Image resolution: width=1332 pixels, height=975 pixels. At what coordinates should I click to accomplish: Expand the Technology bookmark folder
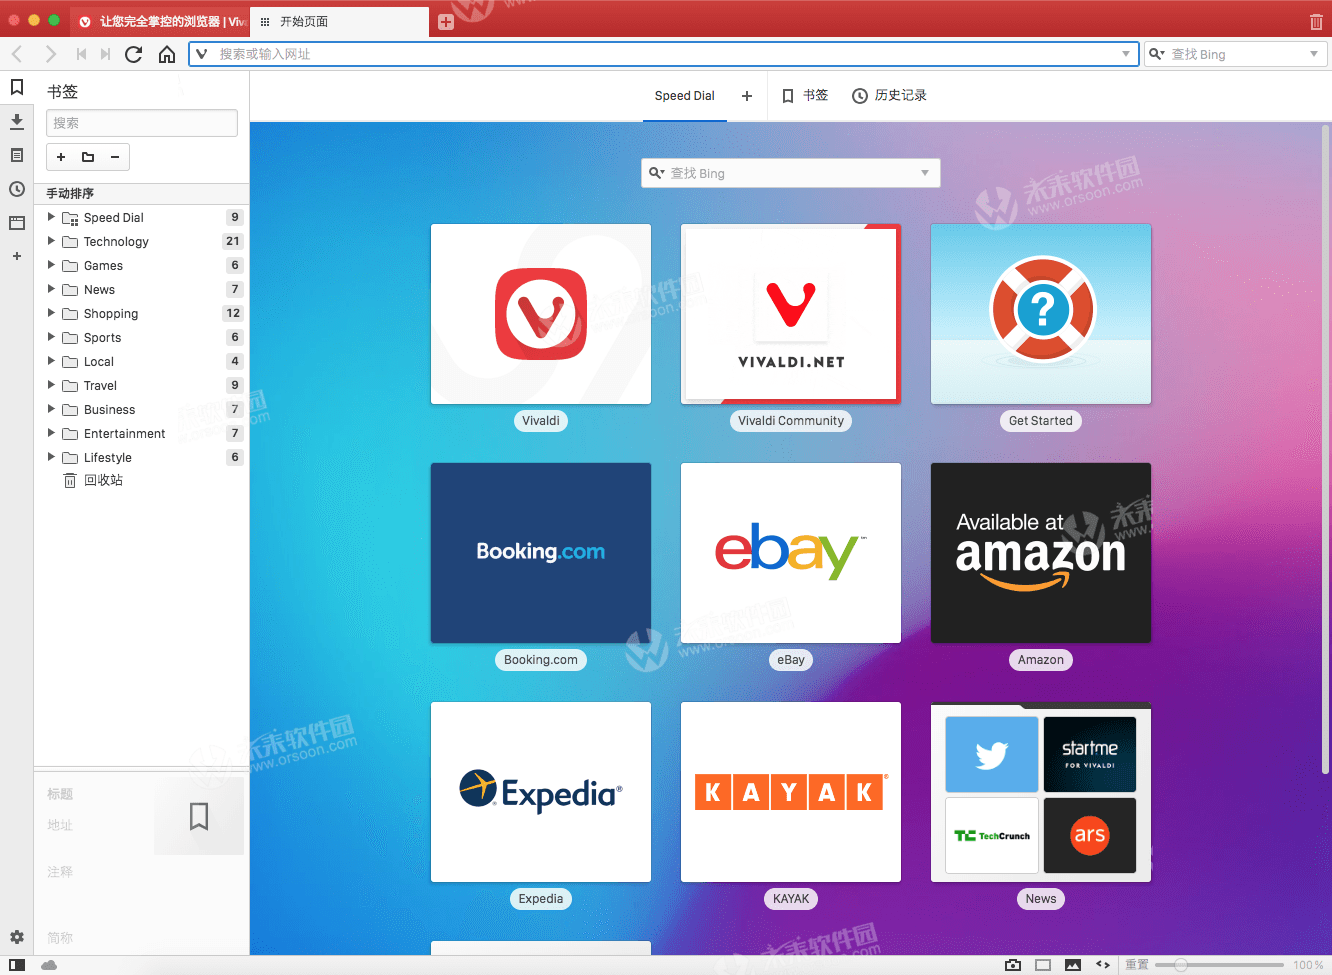coord(51,241)
